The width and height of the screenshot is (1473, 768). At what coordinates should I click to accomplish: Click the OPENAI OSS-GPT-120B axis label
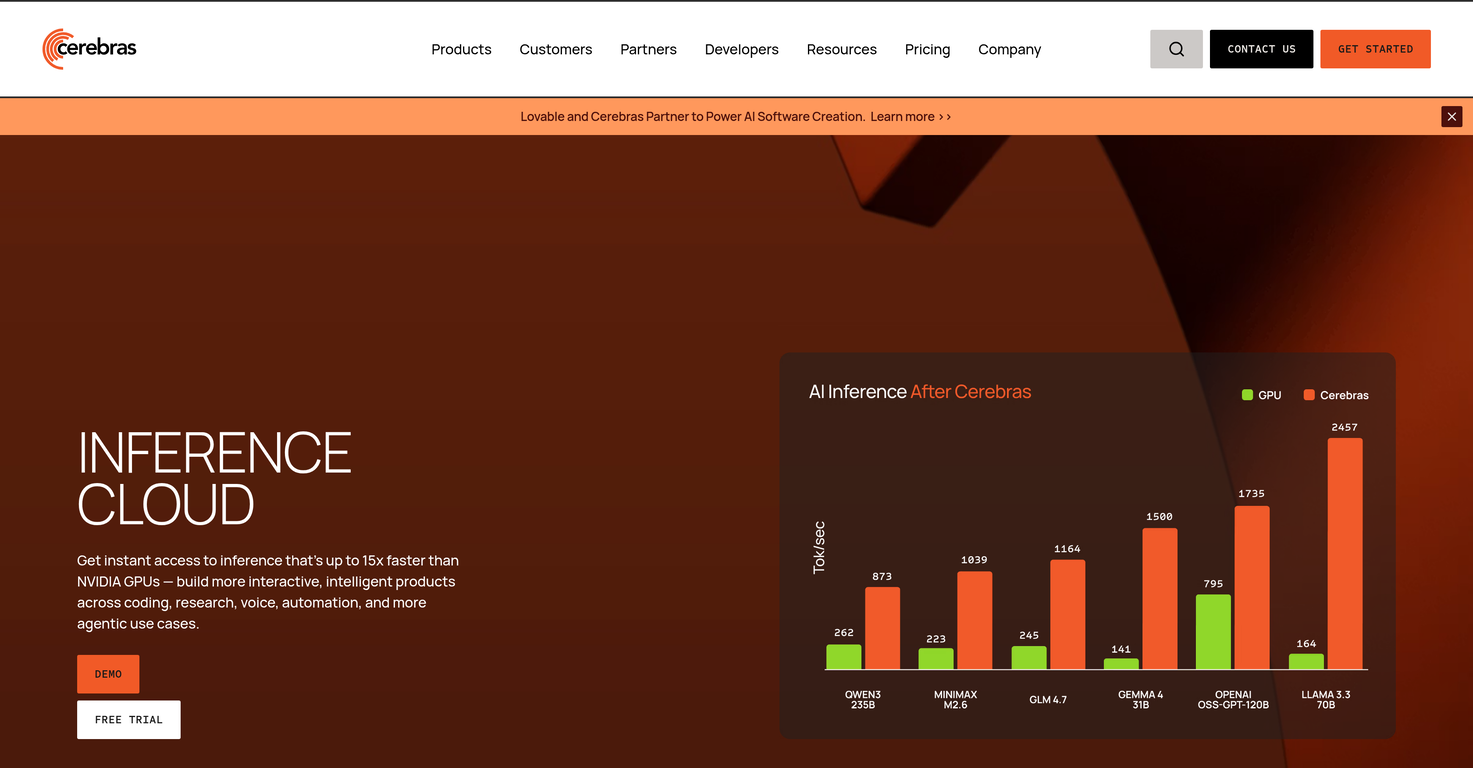[x=1233, y=700]
